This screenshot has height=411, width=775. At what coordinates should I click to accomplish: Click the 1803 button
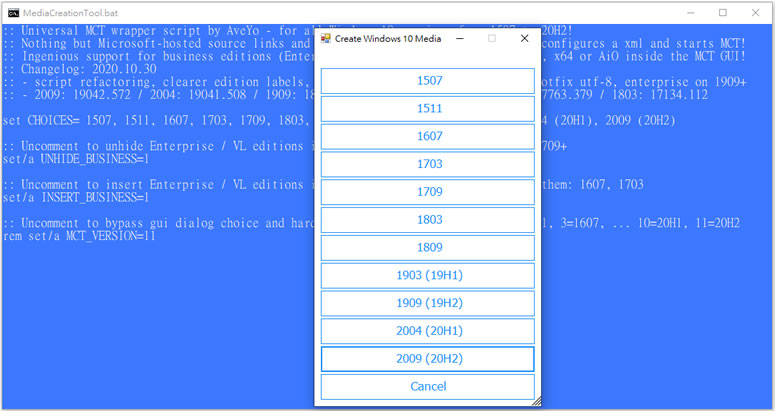[428, 220]
